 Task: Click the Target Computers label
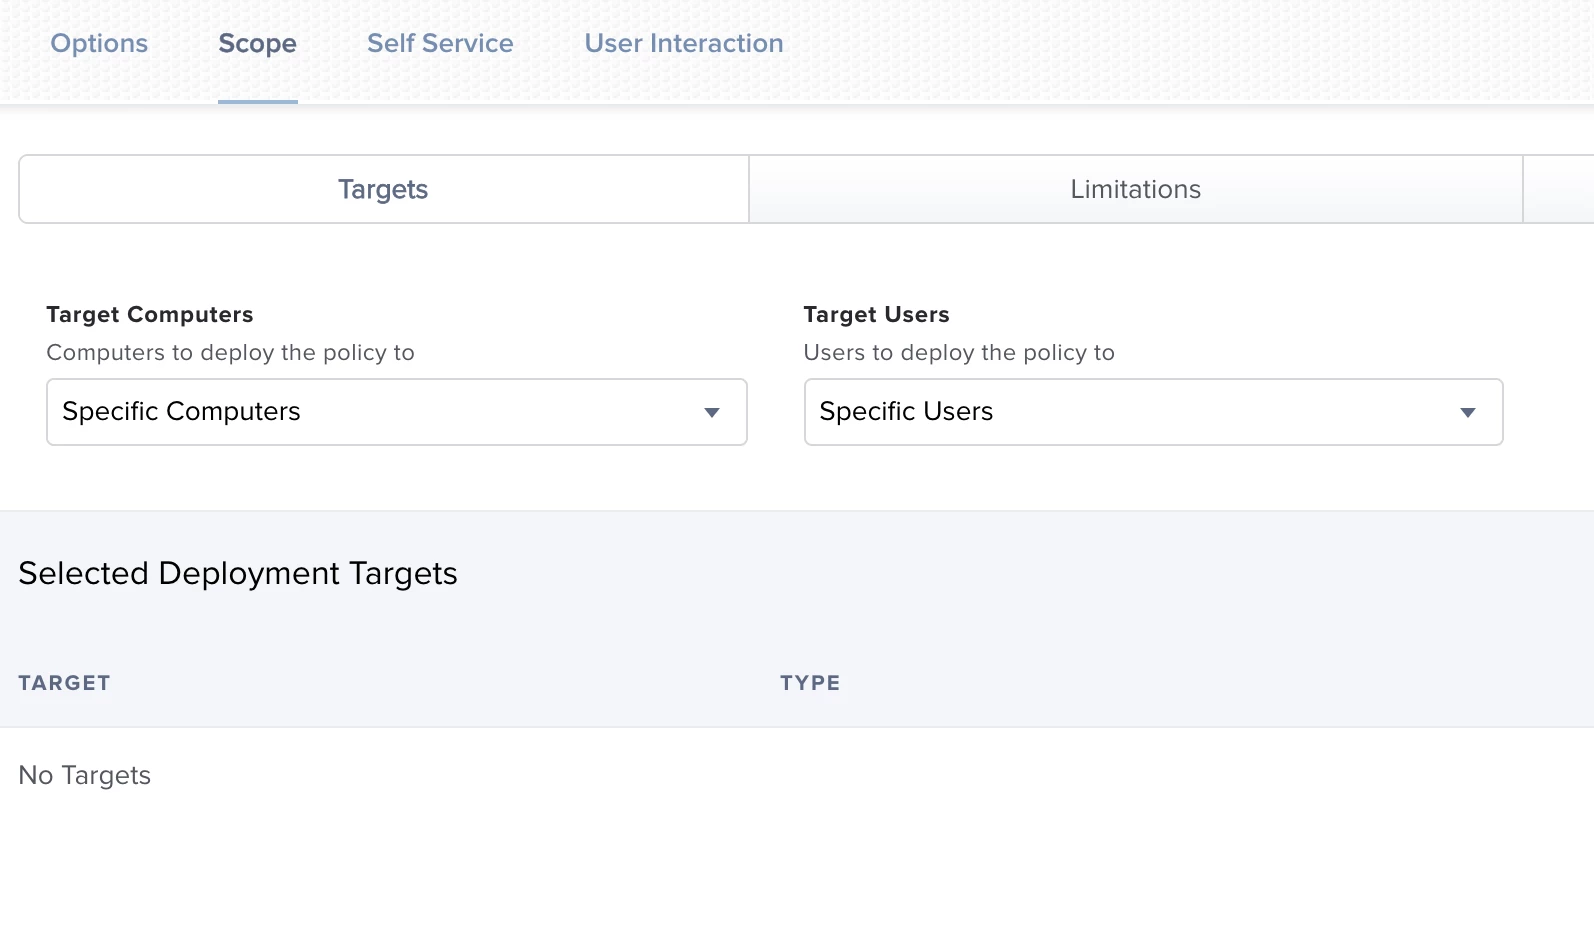[x=150, y=314]
